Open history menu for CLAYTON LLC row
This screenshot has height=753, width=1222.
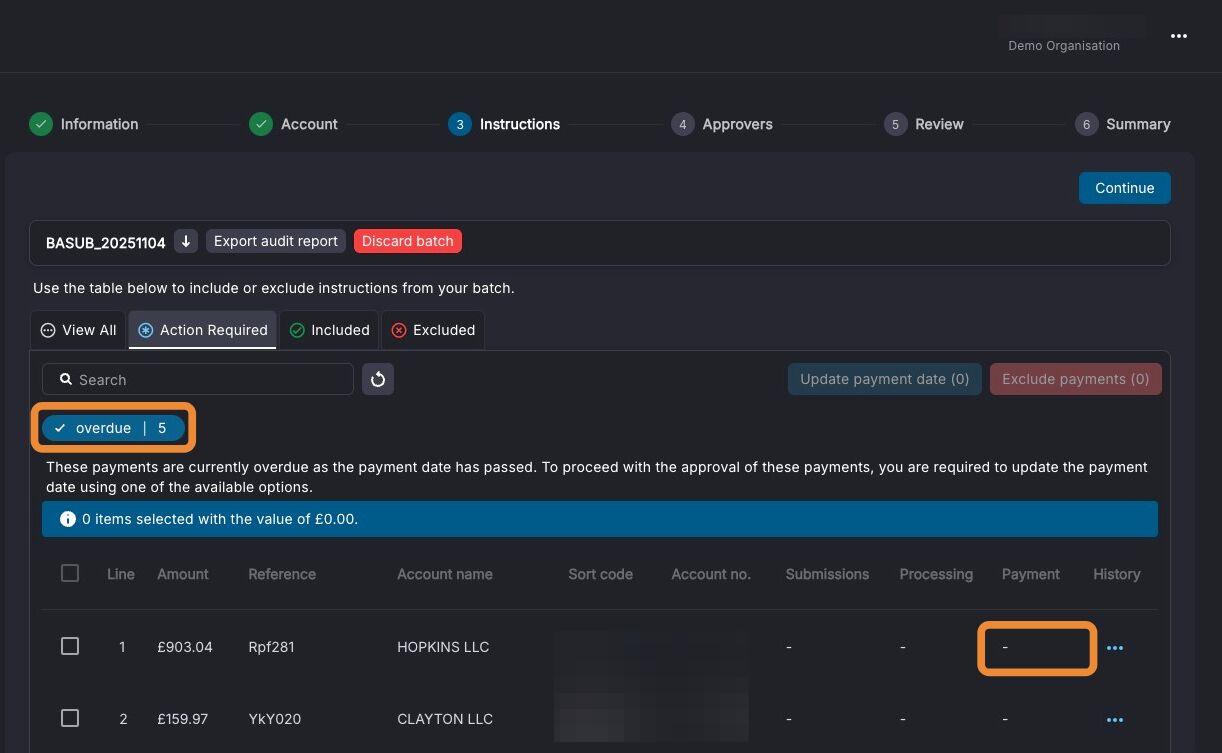1115,720
